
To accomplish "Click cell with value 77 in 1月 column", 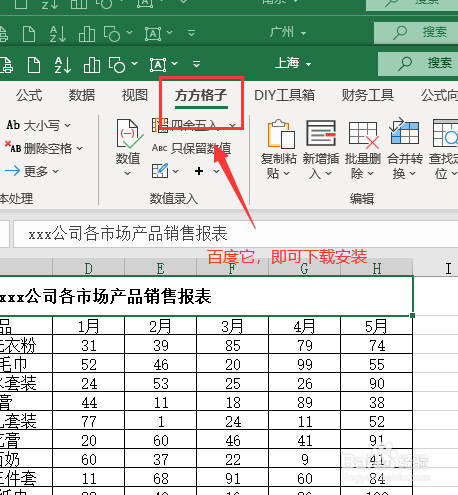I will coord(88,421).
